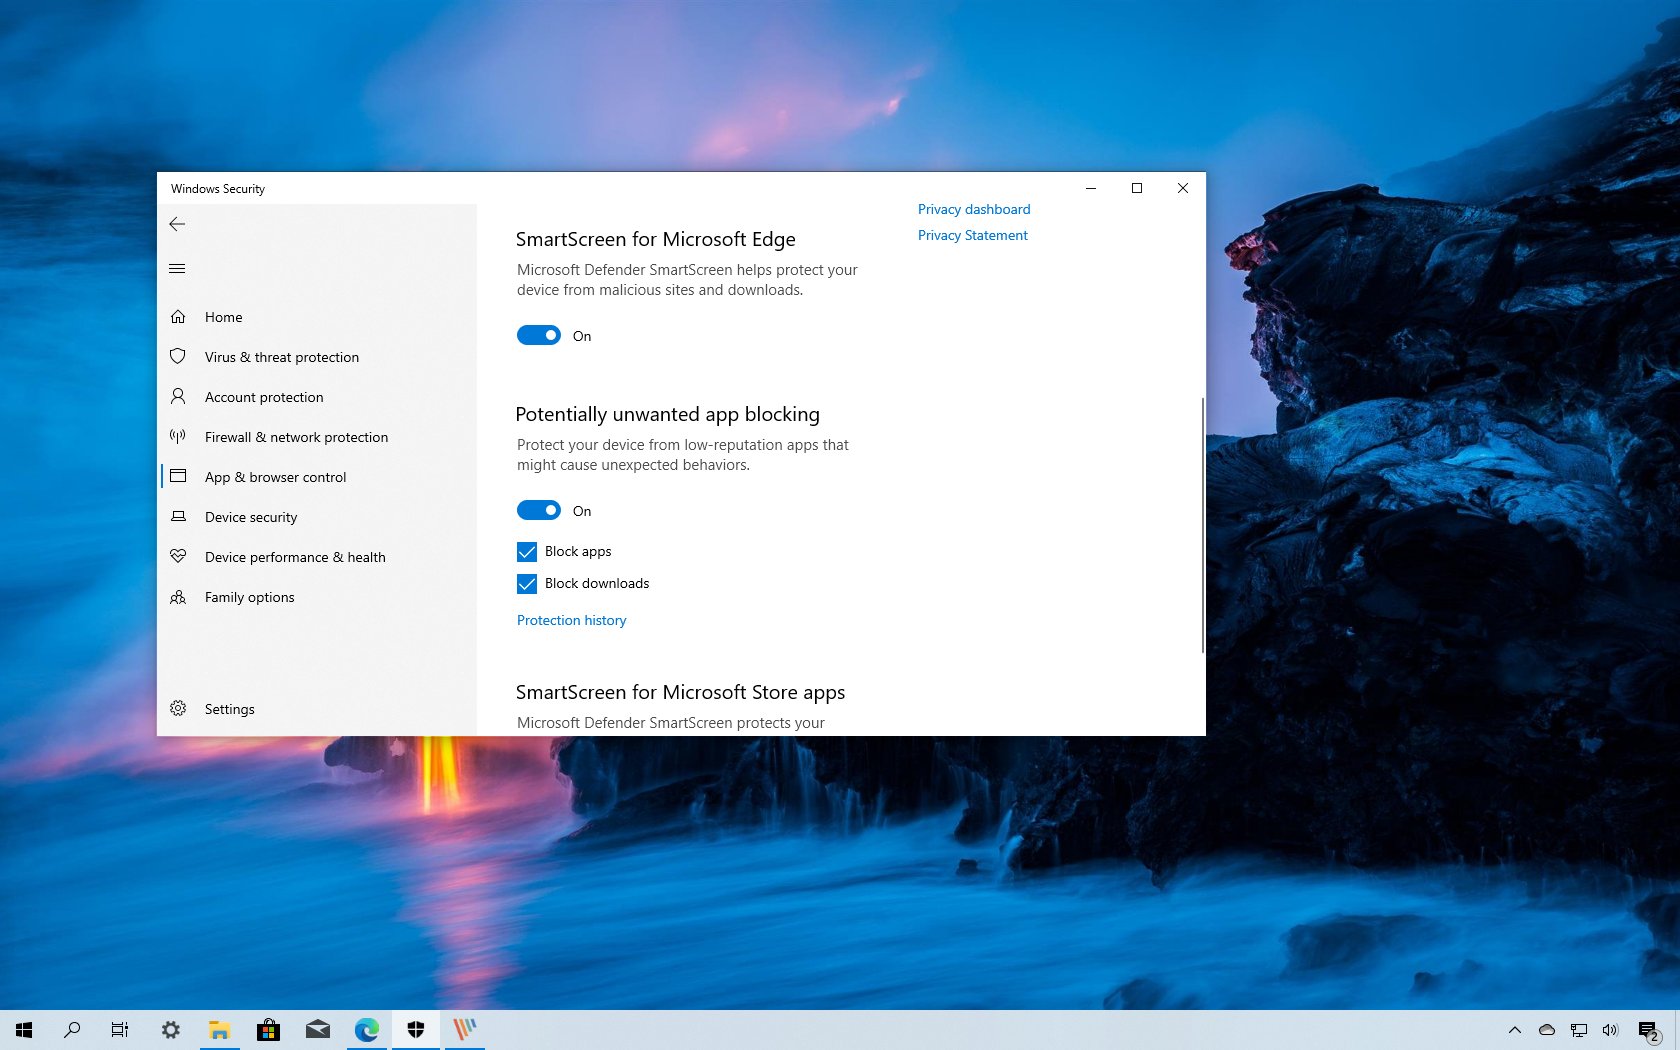1680x1050 pixels.
Task: Open the Home section
Action: 223,317
